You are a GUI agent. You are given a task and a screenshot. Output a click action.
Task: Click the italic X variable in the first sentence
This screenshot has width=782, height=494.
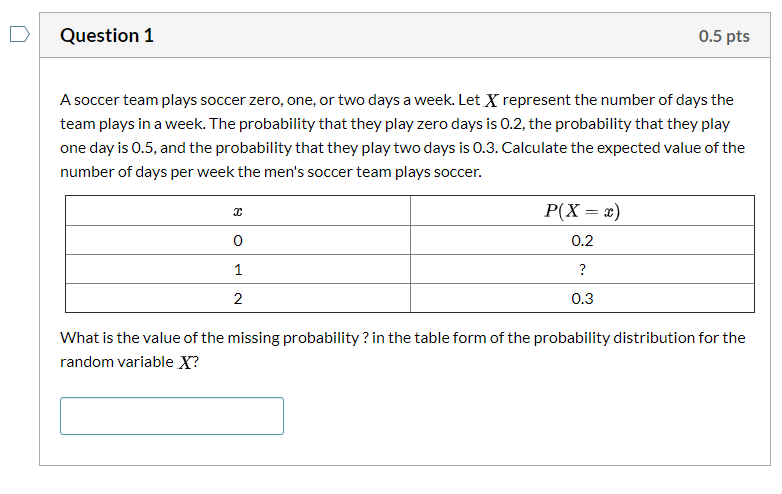click(491, 100)
